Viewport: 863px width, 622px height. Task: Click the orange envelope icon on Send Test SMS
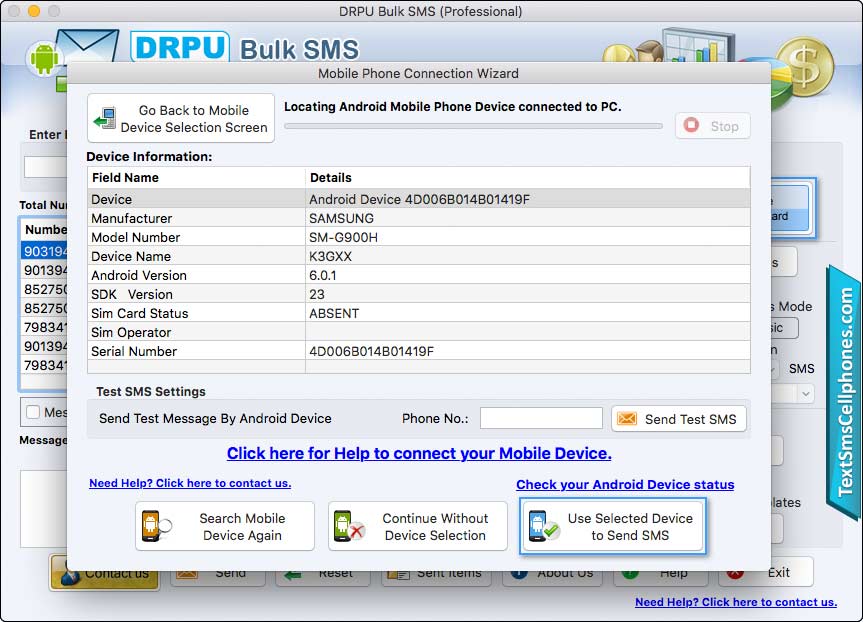627,419
